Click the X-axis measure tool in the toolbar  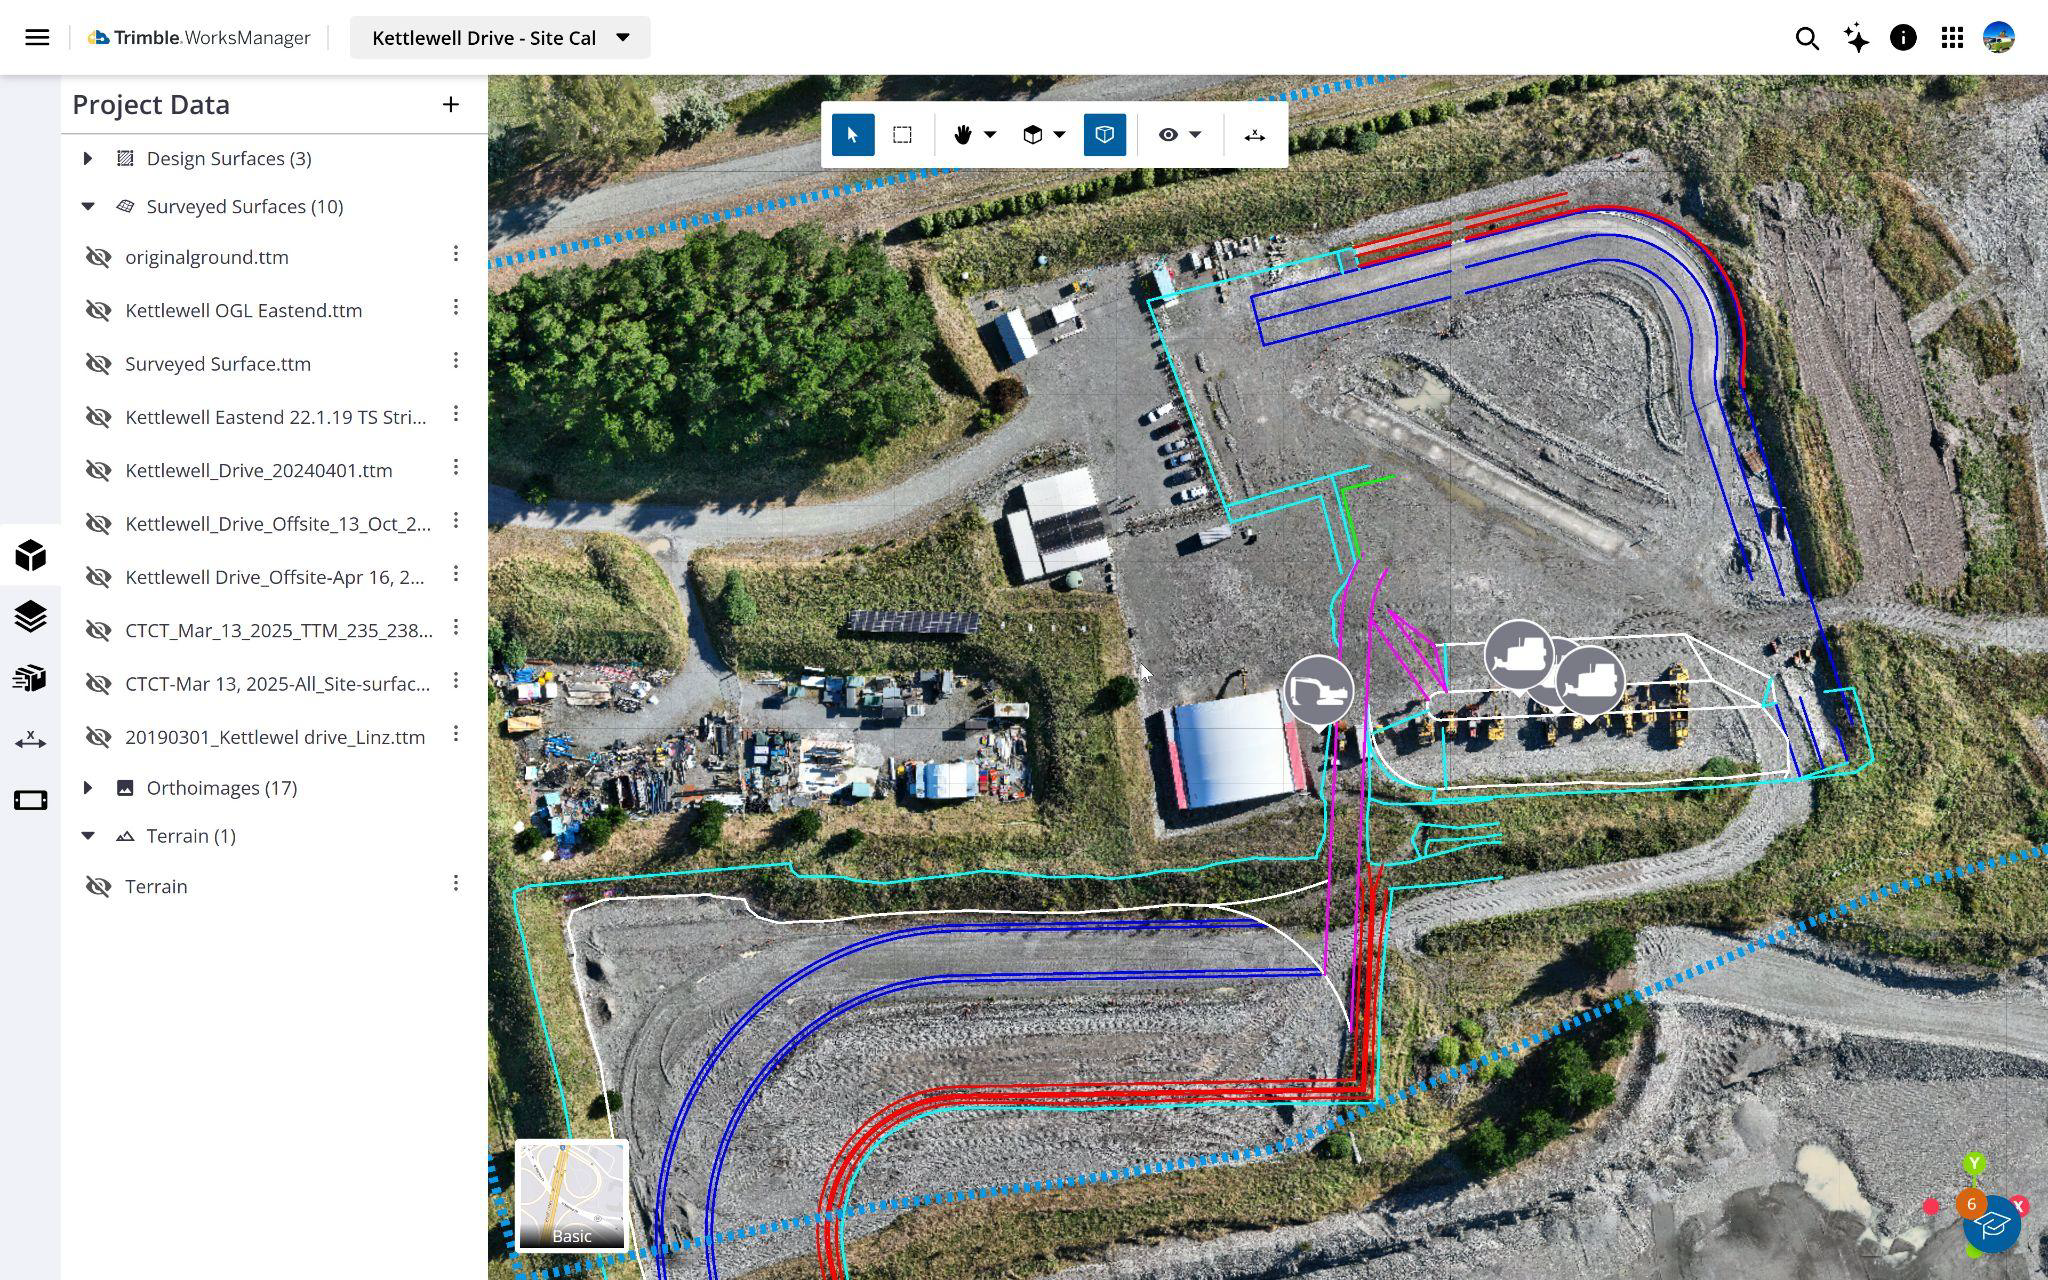pyautogui.click(x=1253, y=133)
